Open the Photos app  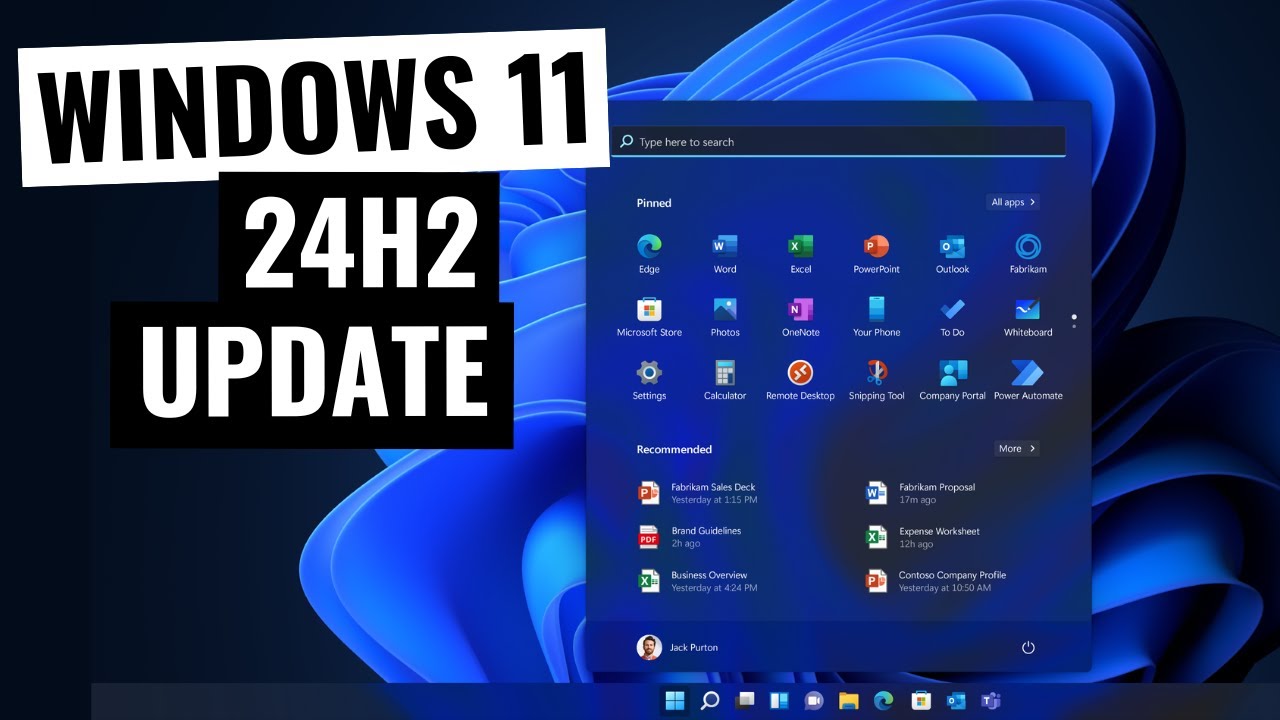click(x=725, y=316)
